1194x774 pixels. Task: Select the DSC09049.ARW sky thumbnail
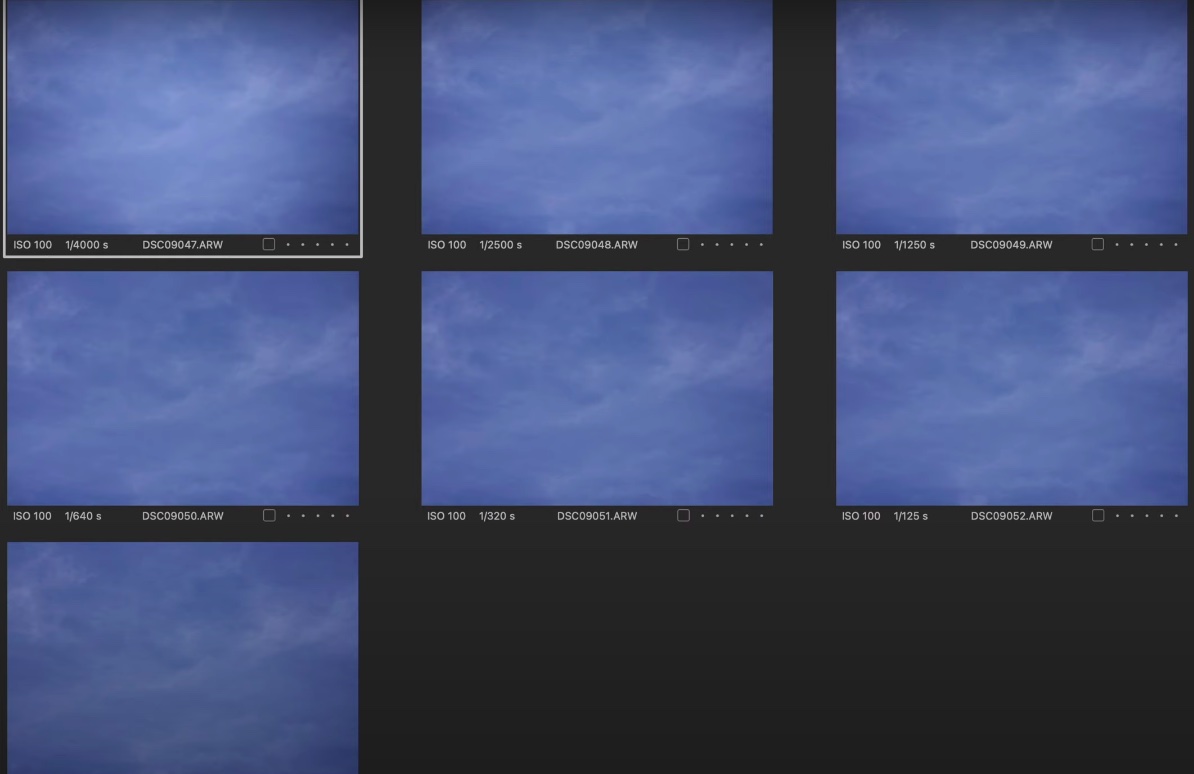pos(1011,117)
